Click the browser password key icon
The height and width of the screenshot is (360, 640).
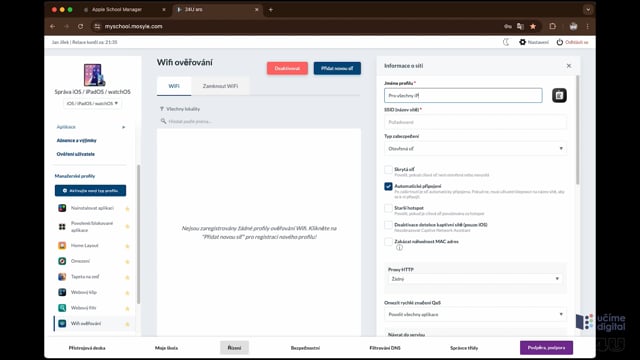pos(507,26)
